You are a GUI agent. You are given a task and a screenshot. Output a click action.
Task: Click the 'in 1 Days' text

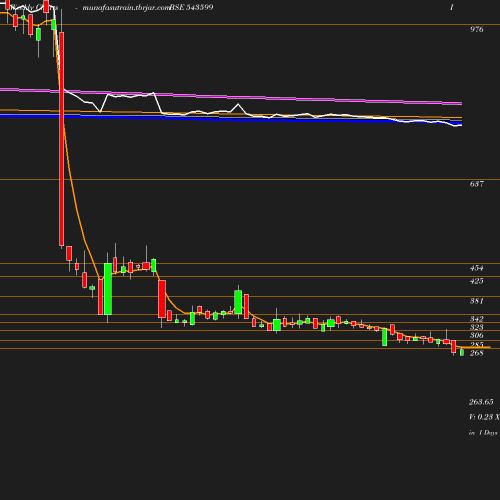pos(483,433)
